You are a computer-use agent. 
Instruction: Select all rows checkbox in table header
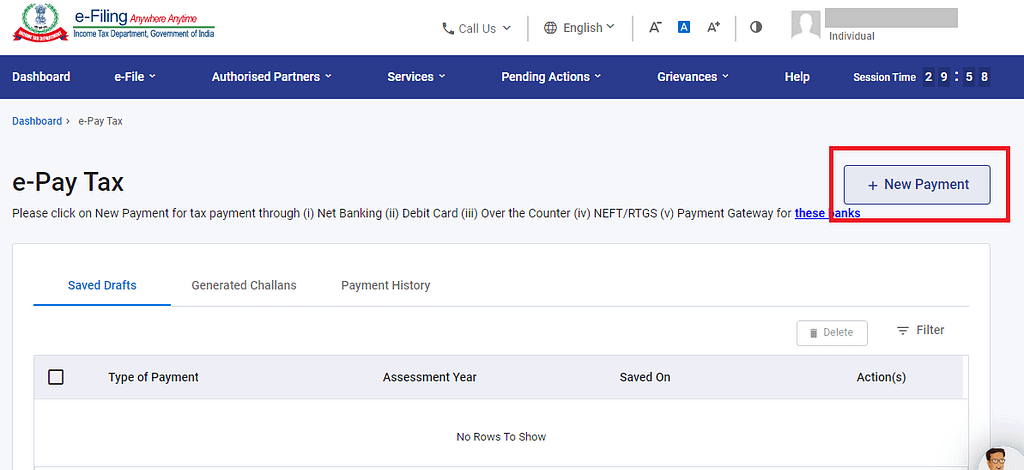(x=56, y=377)
